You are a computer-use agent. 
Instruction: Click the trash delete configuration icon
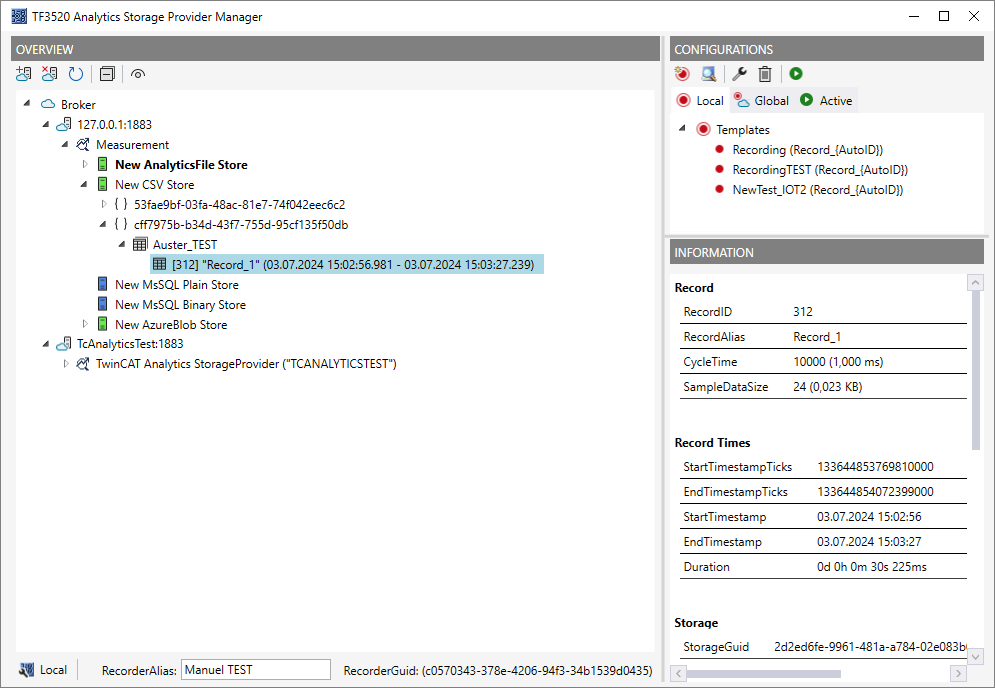click(x=765, y=74)
